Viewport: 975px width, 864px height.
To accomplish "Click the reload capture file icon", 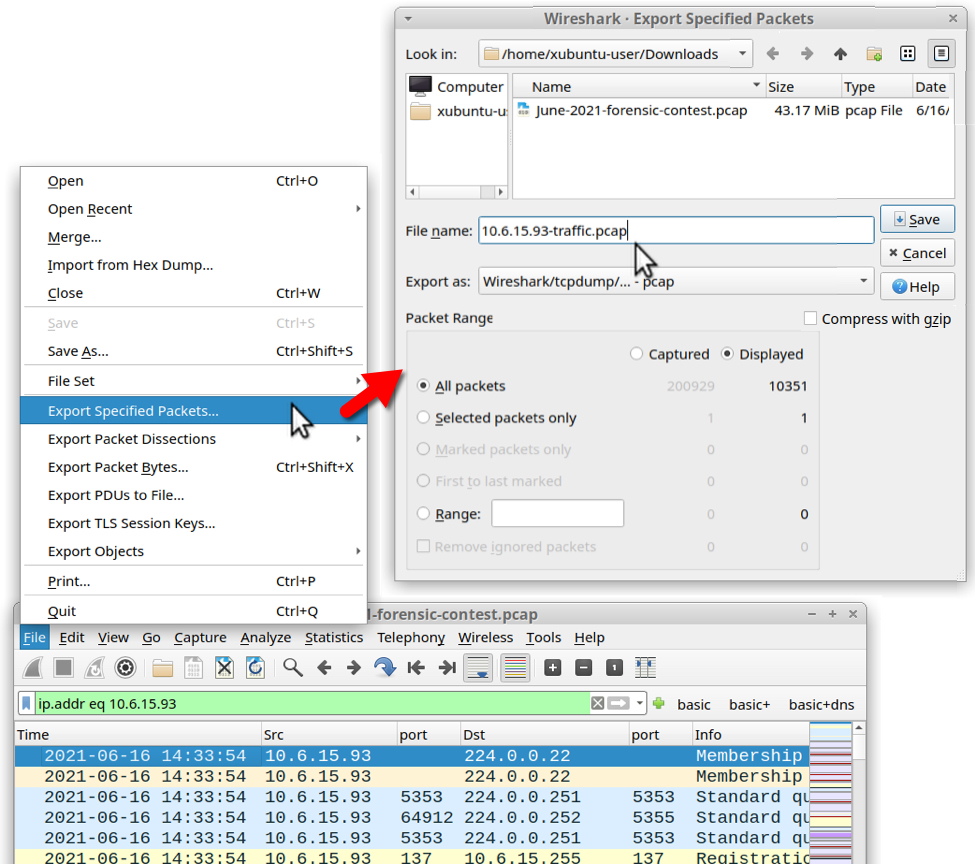I will pos(256,667).
